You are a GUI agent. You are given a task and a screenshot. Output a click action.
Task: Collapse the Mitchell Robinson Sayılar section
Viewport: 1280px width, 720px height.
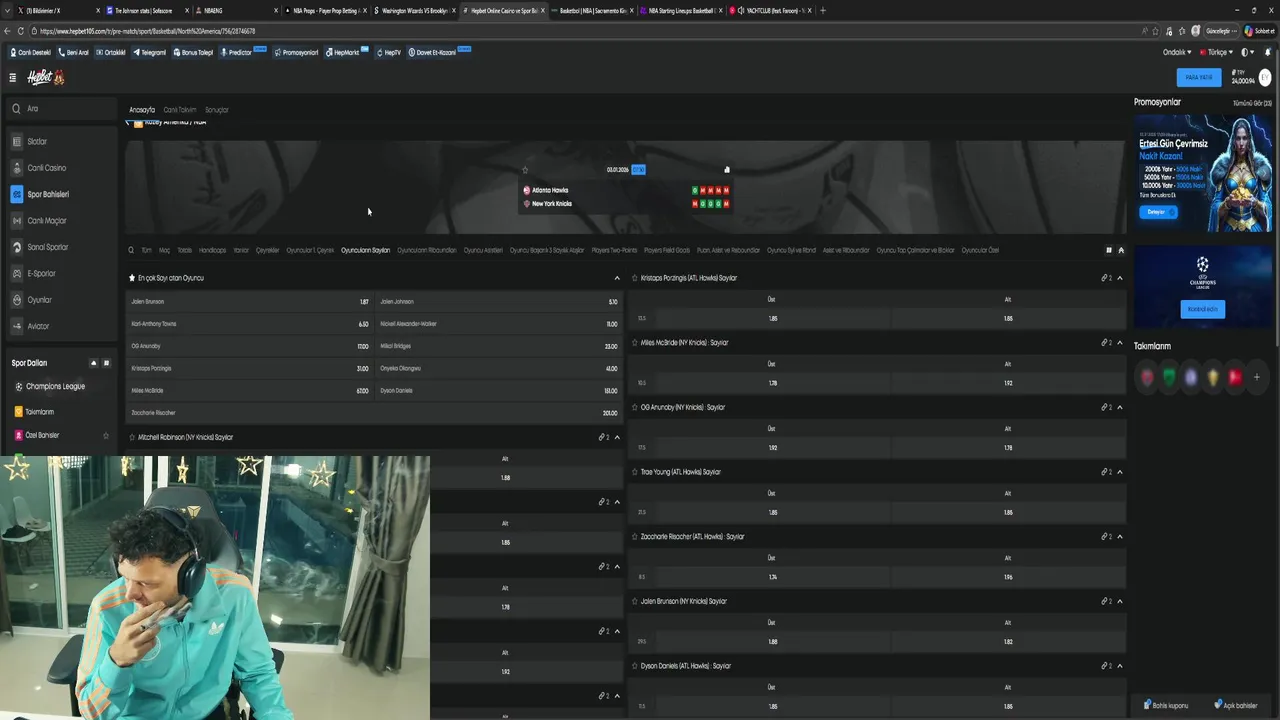point(617,437)
